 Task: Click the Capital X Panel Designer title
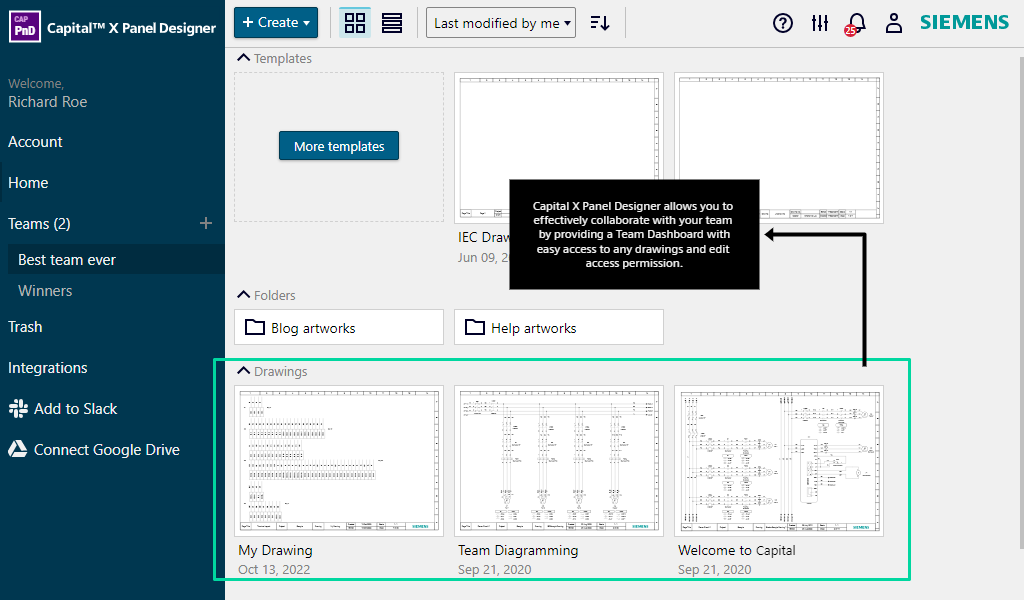131,28
